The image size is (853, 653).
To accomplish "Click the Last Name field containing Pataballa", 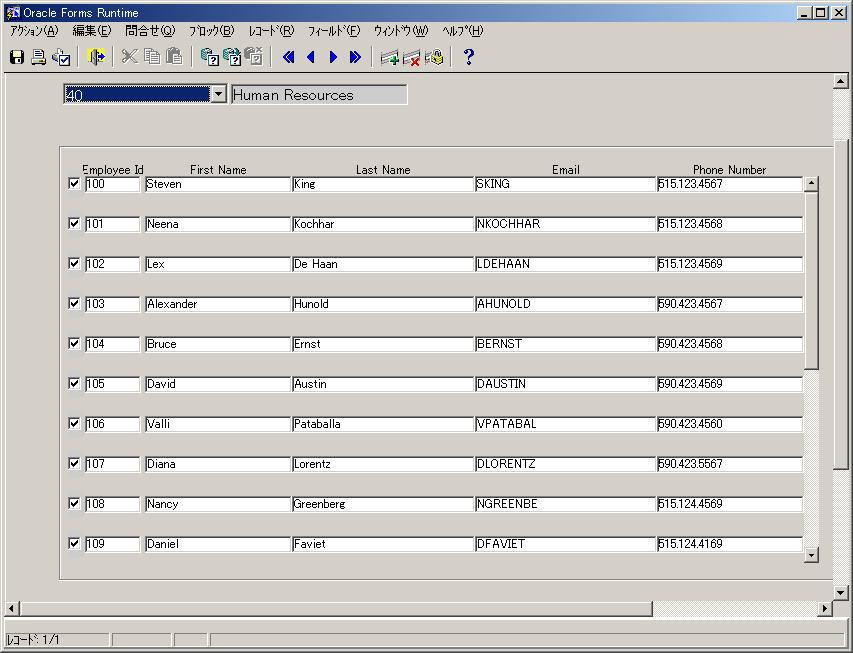I will point(383,424).
